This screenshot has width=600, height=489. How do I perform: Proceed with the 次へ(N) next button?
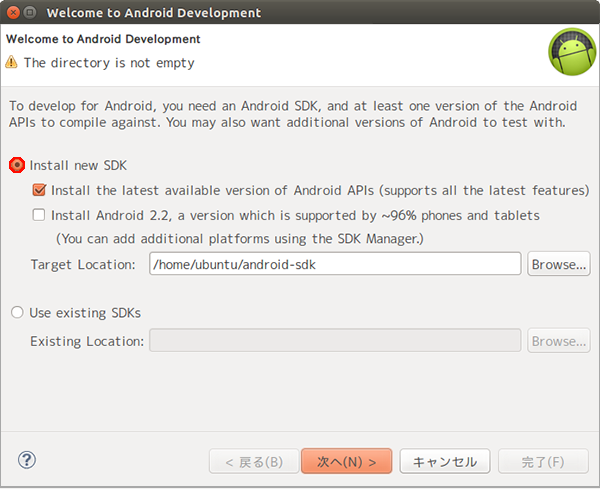(347, 461)
